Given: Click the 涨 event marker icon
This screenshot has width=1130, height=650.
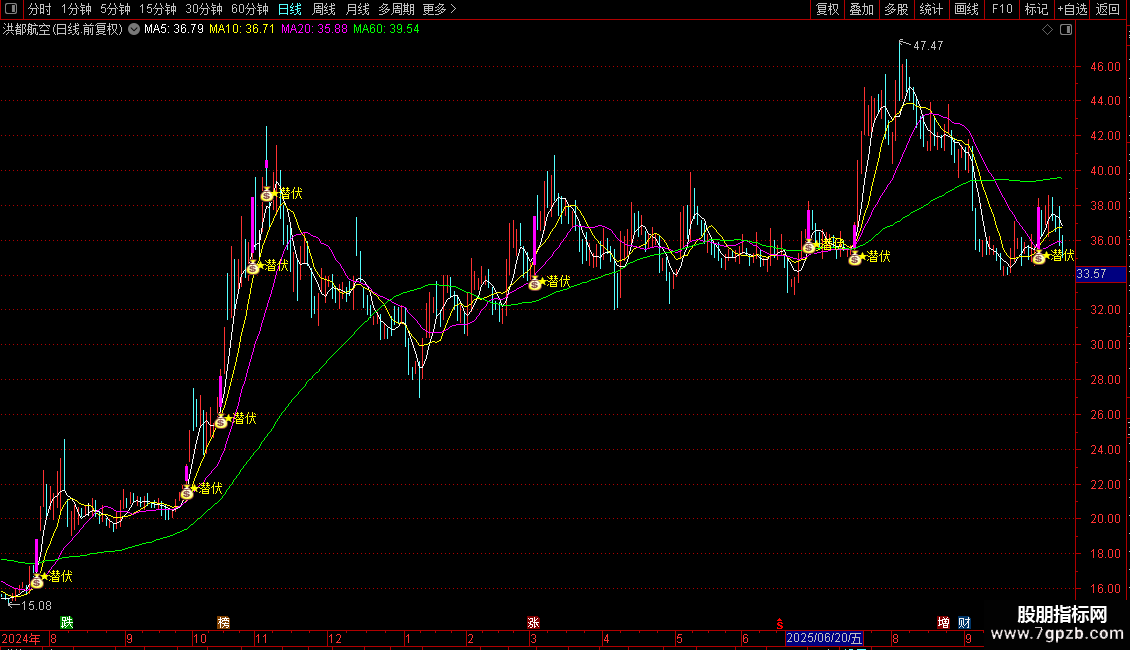Looking at the screenshot, I should pyautogui.click(x=533, y=622).
